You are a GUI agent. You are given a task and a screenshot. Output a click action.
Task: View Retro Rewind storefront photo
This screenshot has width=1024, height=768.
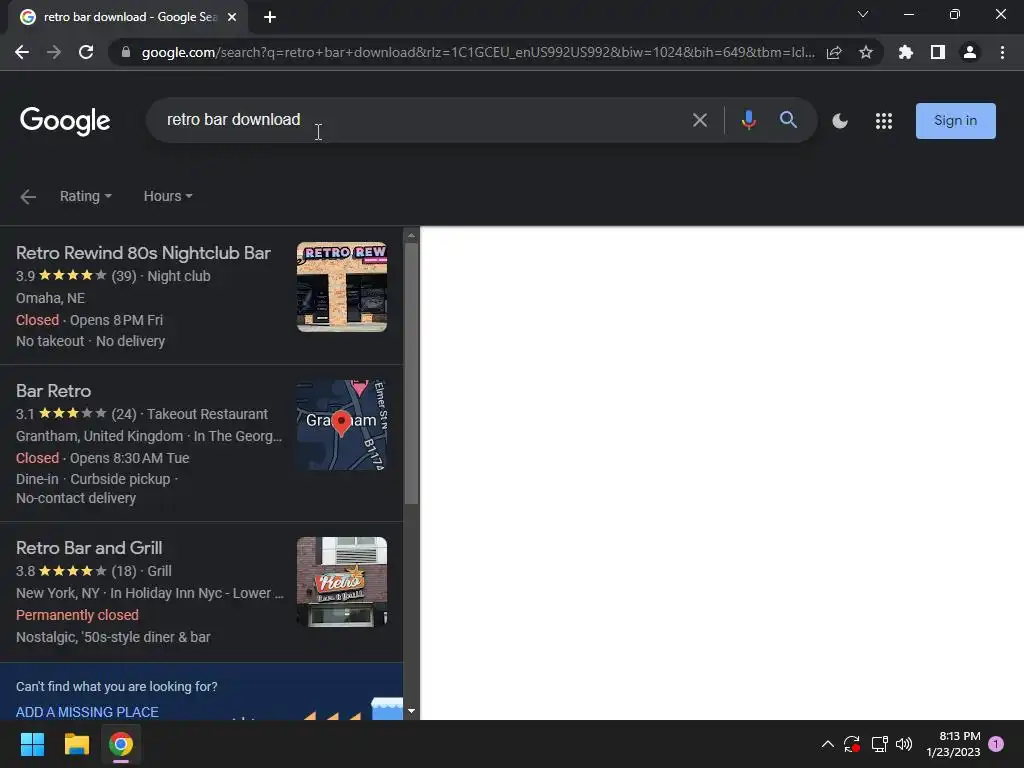[x=342, y=287]
